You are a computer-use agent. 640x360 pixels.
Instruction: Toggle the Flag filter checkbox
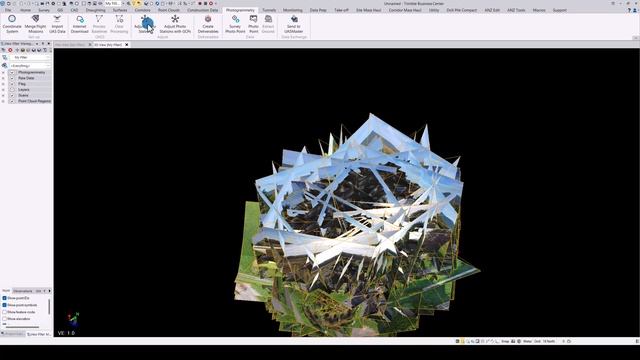[x=12, y=84]
